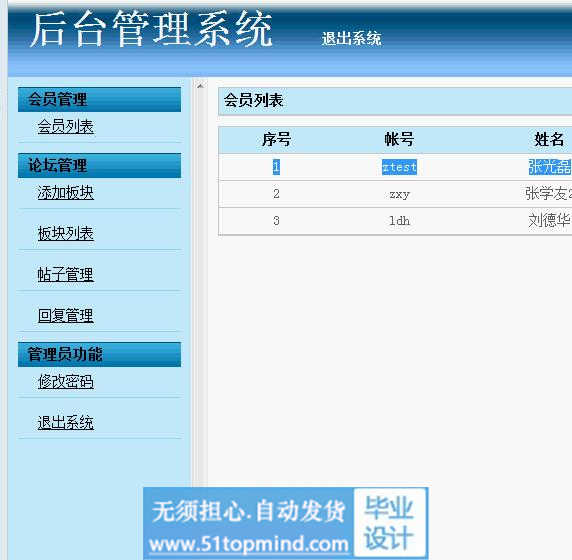Image resolution: width=572 pixels, height=560 pixels.
Task: Click the 序号 column header
Action: coord(276,140)
